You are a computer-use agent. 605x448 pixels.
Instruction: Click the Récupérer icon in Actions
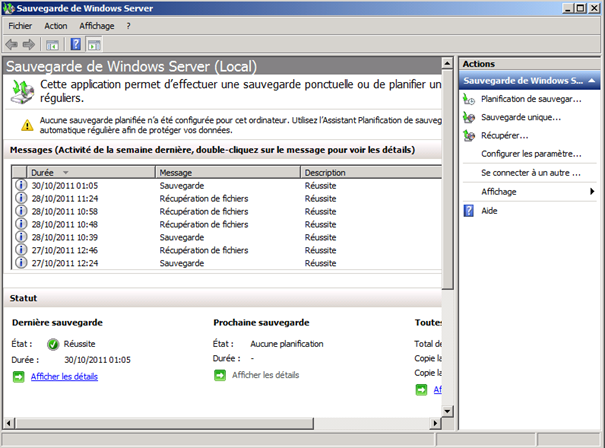pos(469,135)
